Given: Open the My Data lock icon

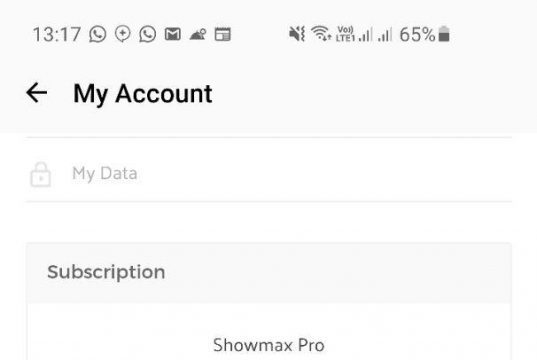Looking at the screenshot, I should click(x=41, y=174).
